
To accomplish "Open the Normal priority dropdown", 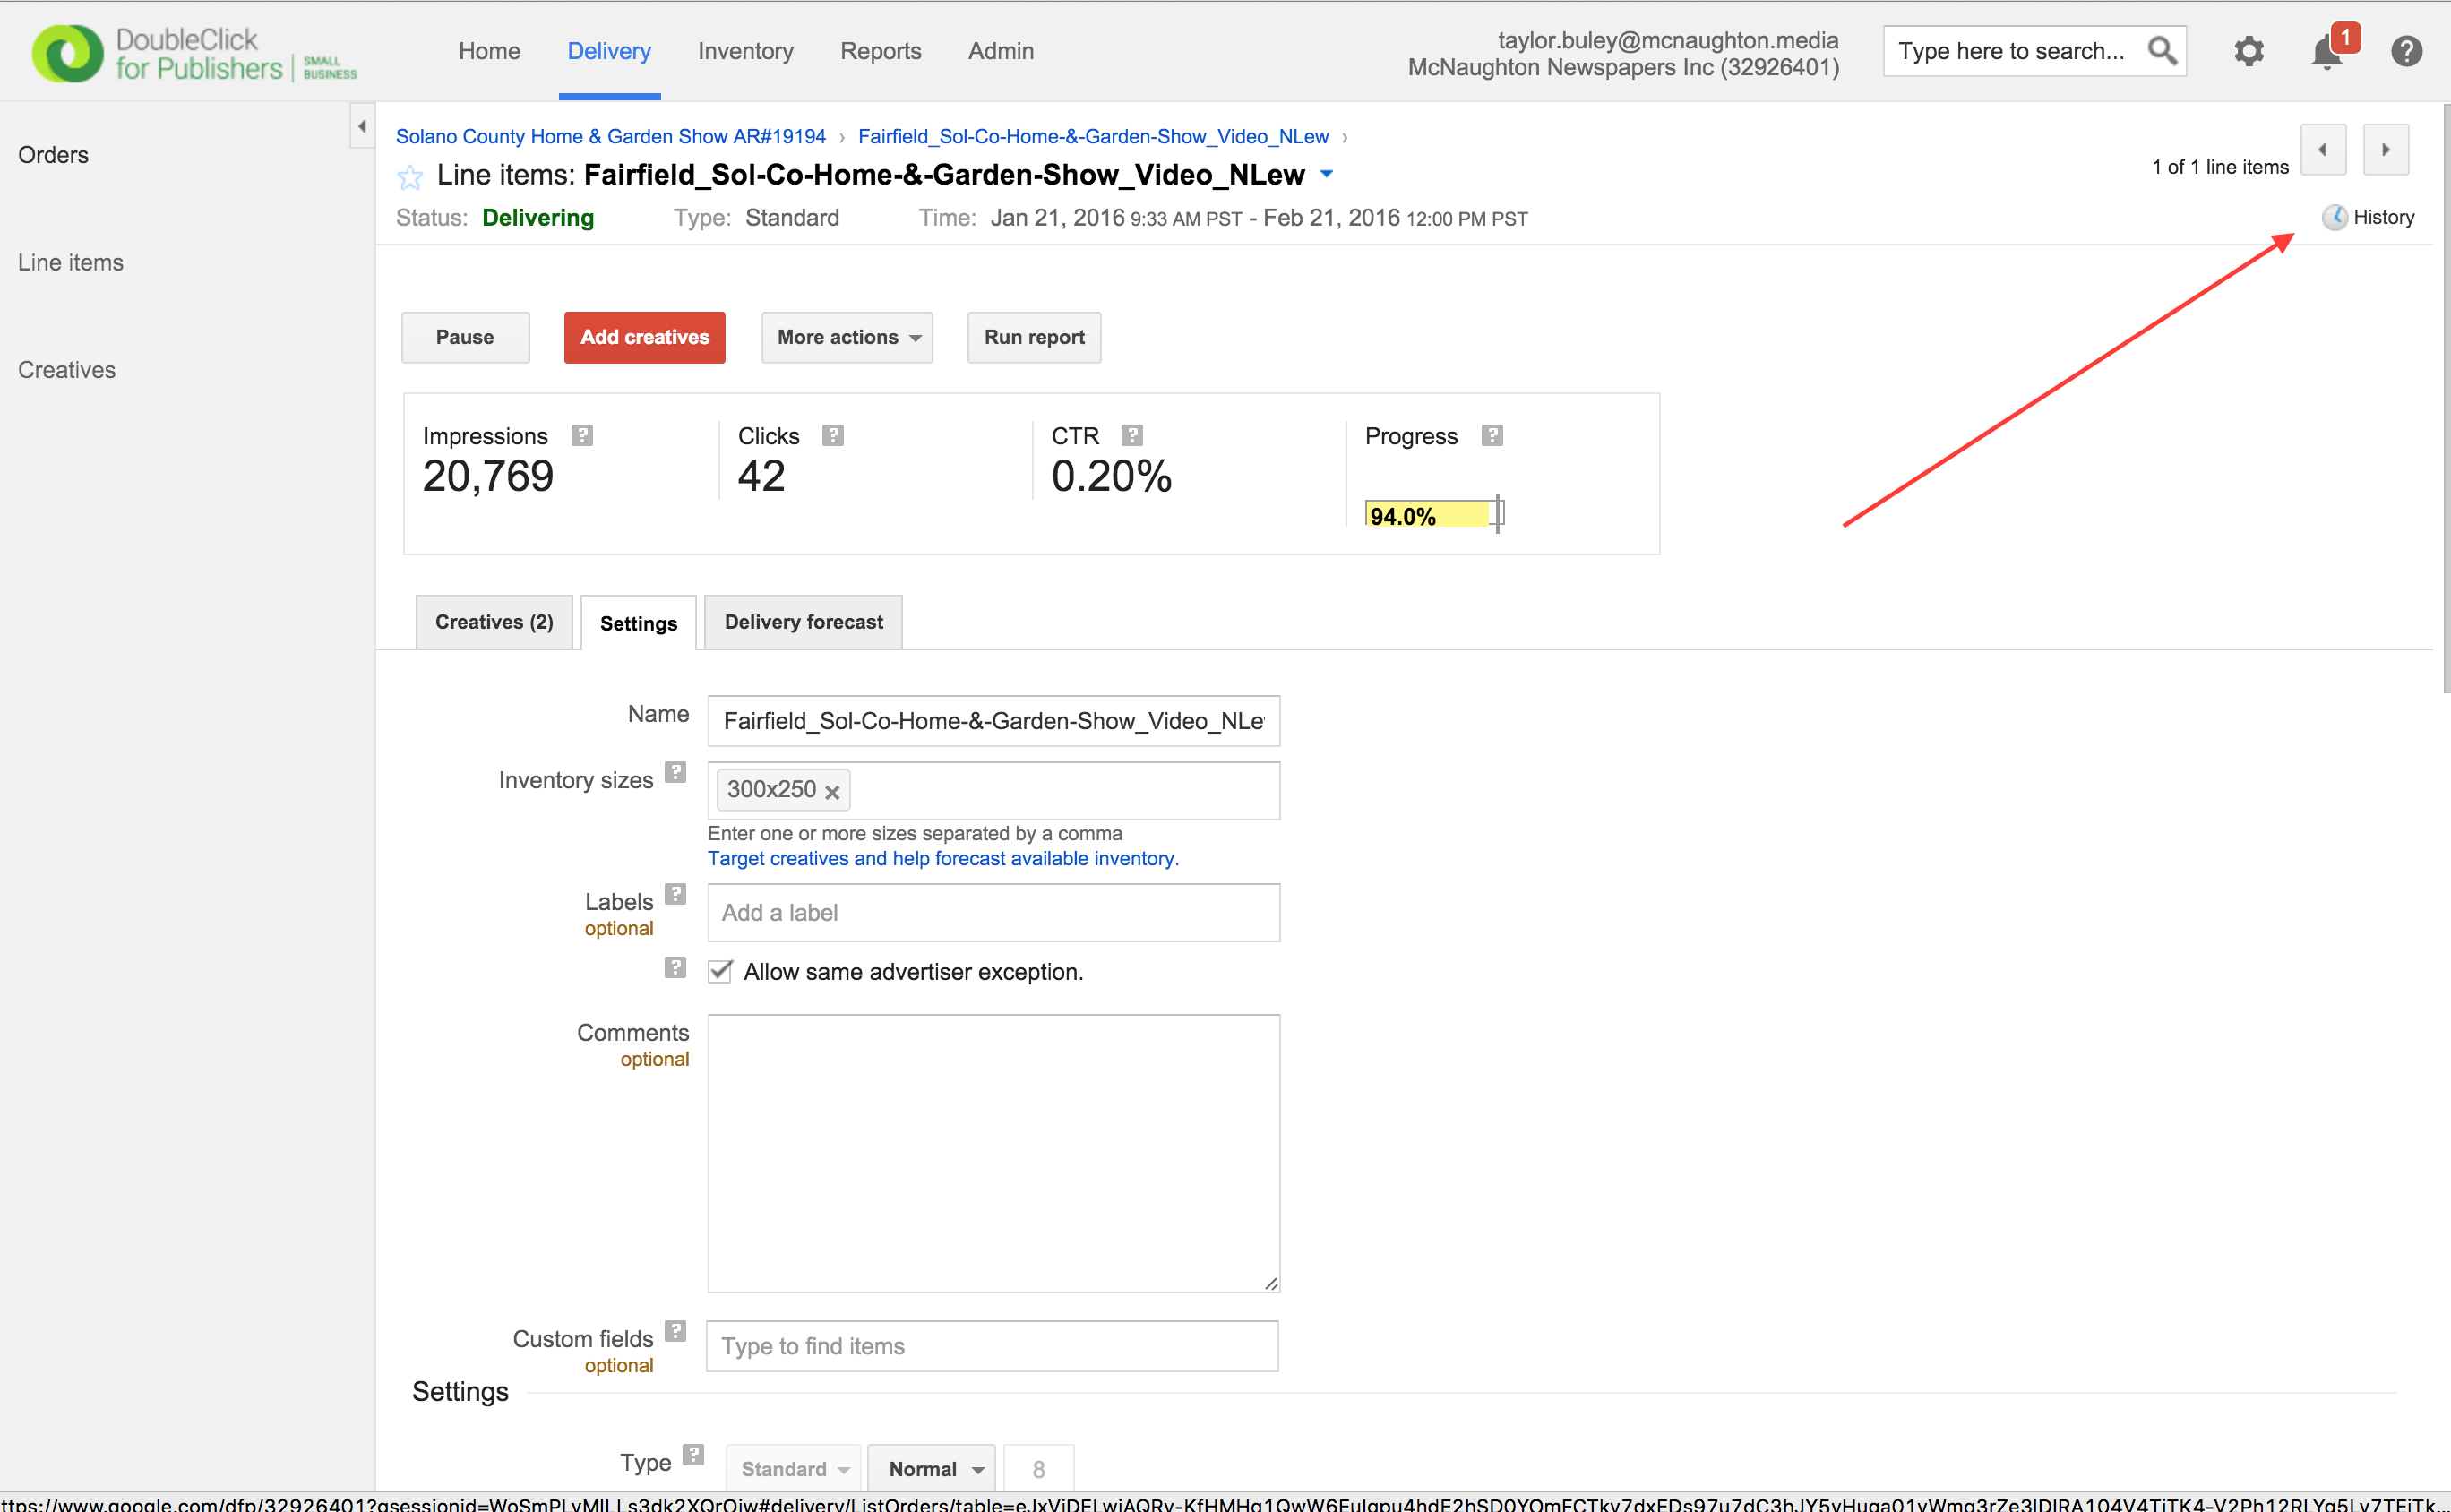I will [931, 1467].
